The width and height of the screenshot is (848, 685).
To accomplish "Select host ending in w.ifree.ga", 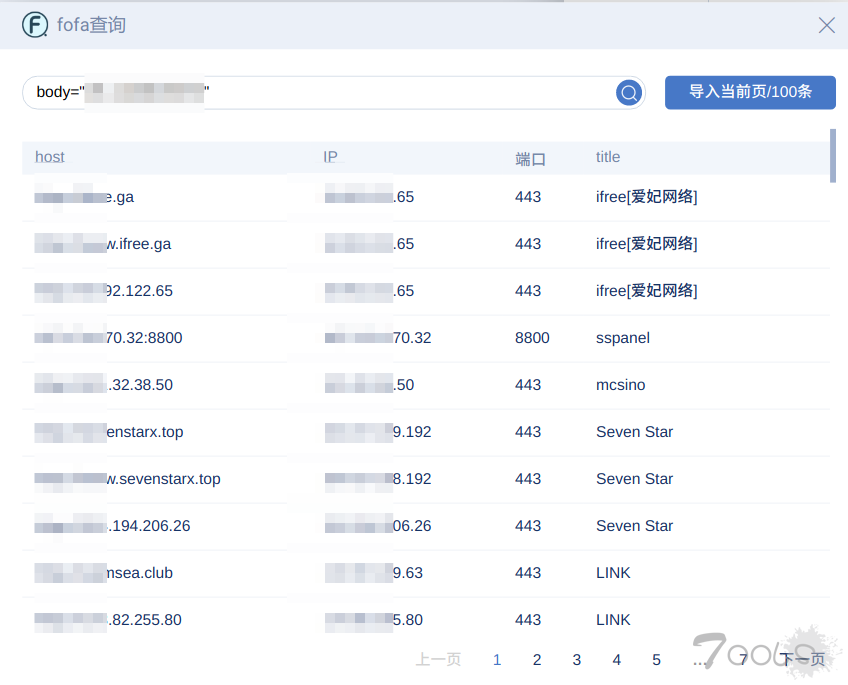I will 103,244.
